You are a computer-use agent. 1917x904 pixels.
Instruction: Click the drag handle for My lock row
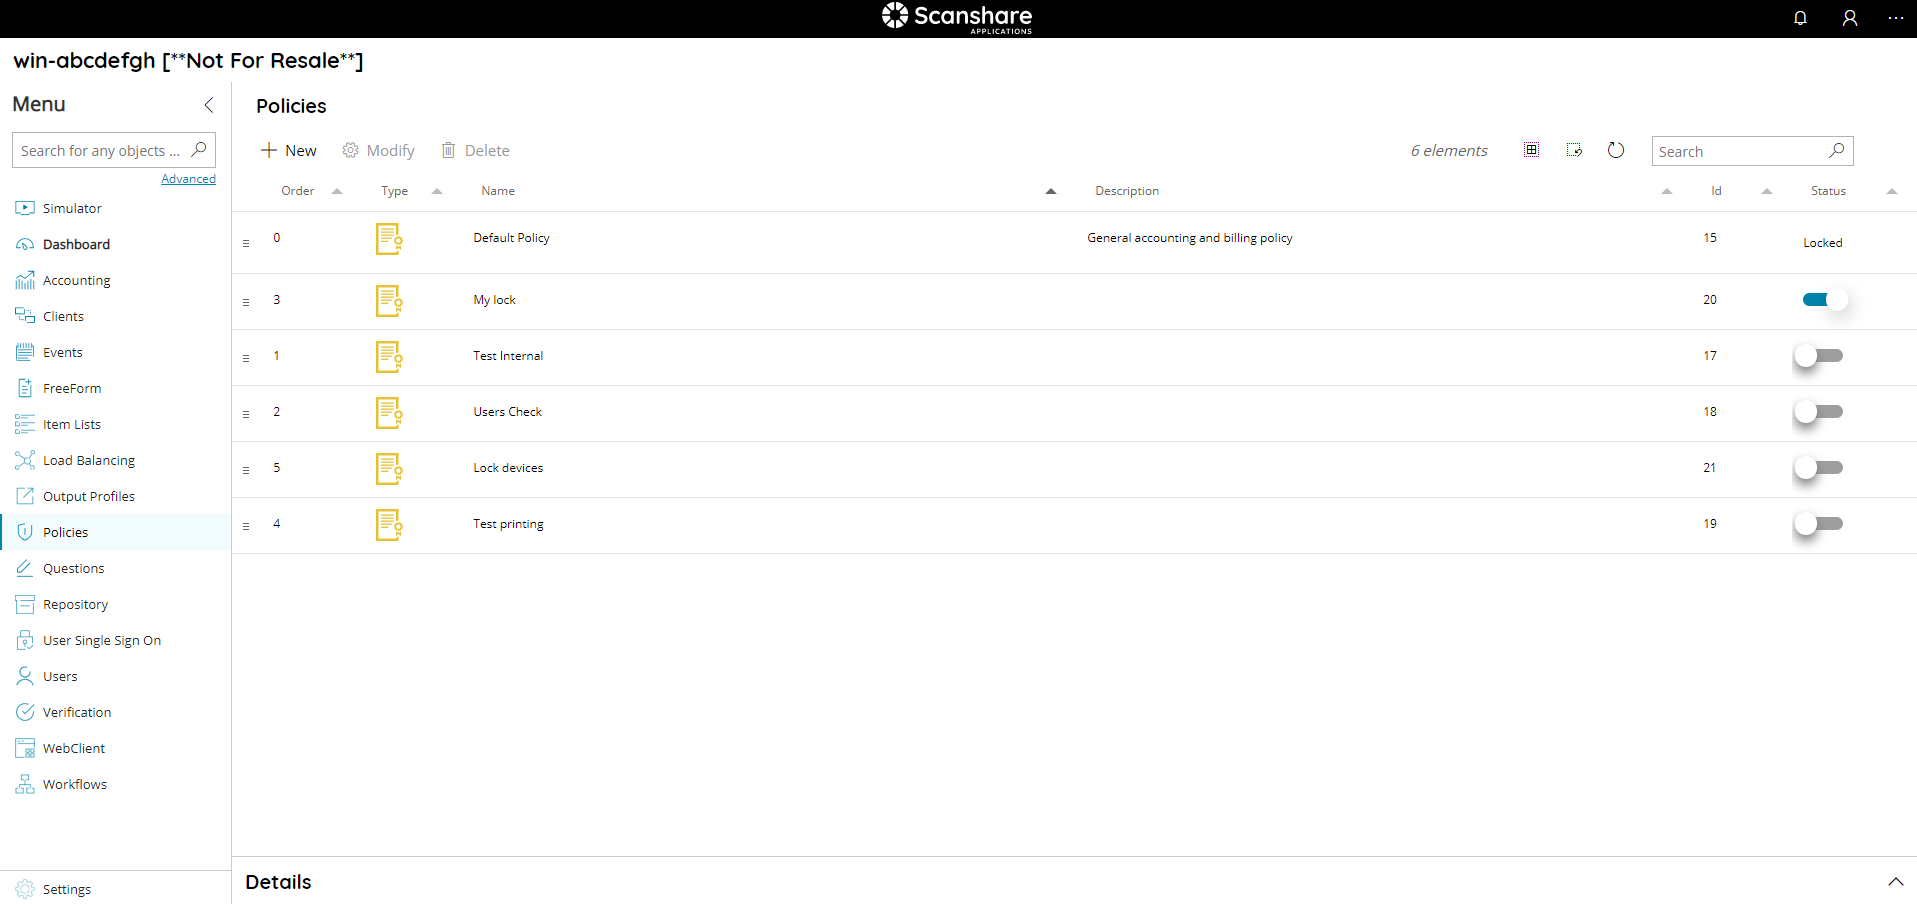246,302
